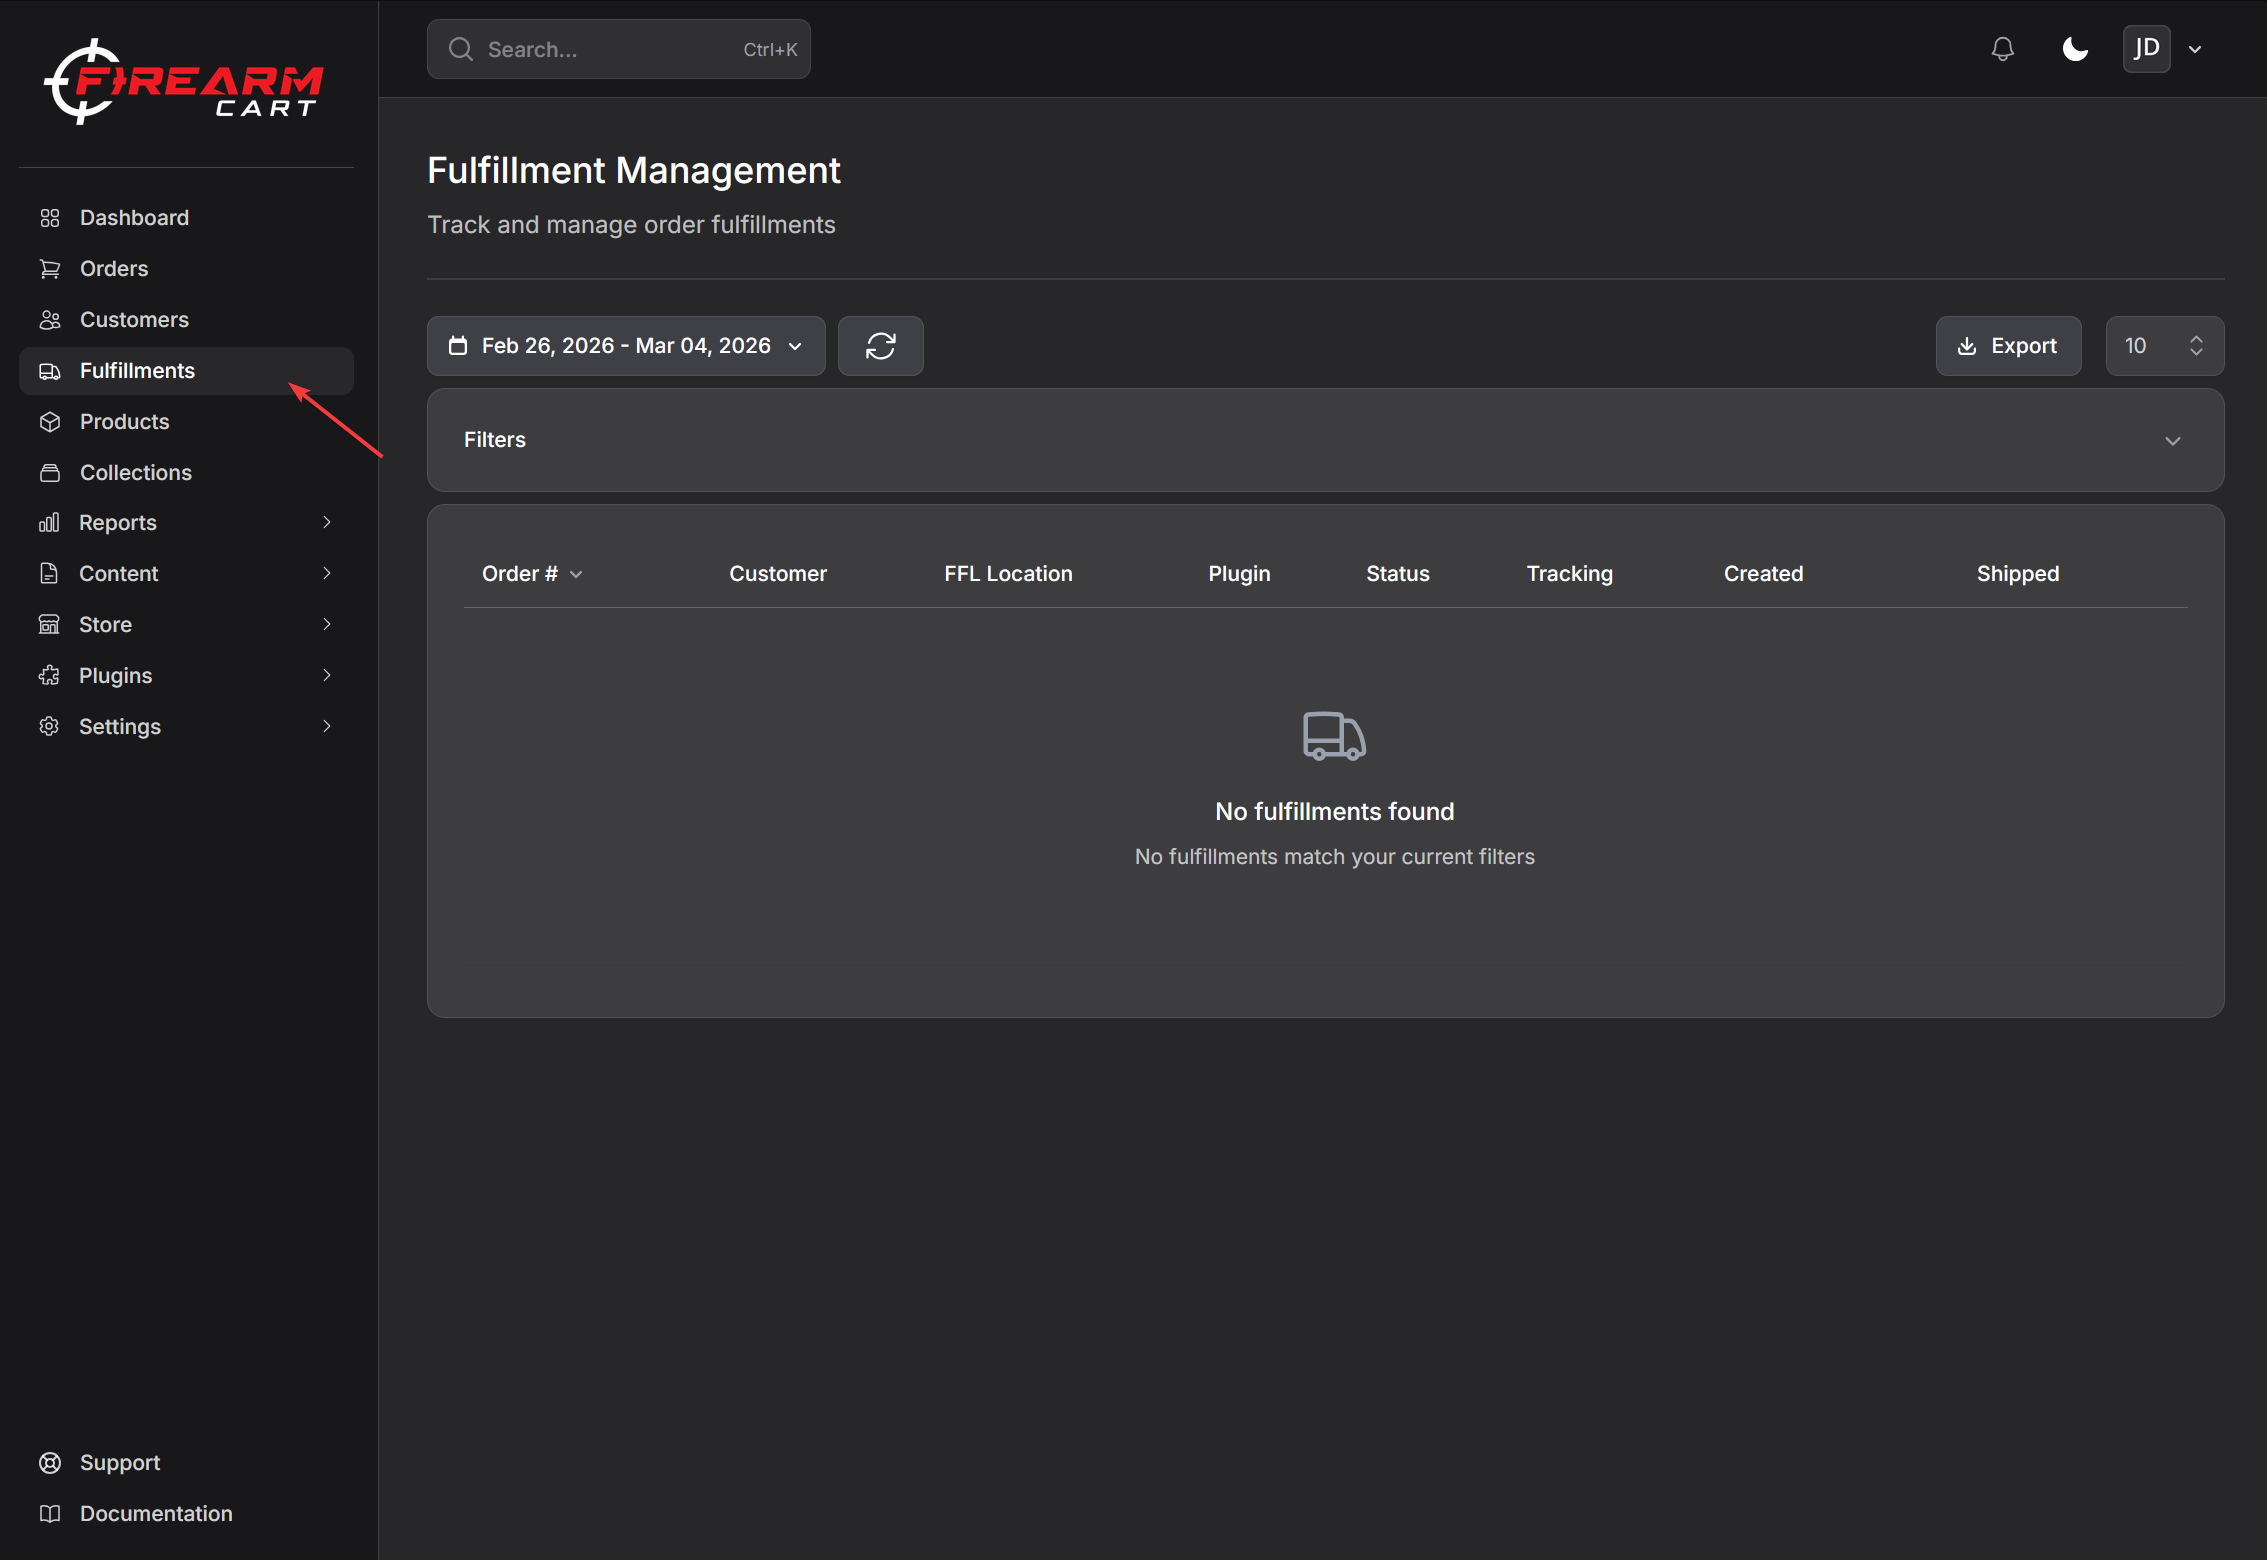Image resolution: width=2267 pixels, height=1560 pixels.
Task: Toggle dark mode moon icon
Action: tap(2076, 49)
